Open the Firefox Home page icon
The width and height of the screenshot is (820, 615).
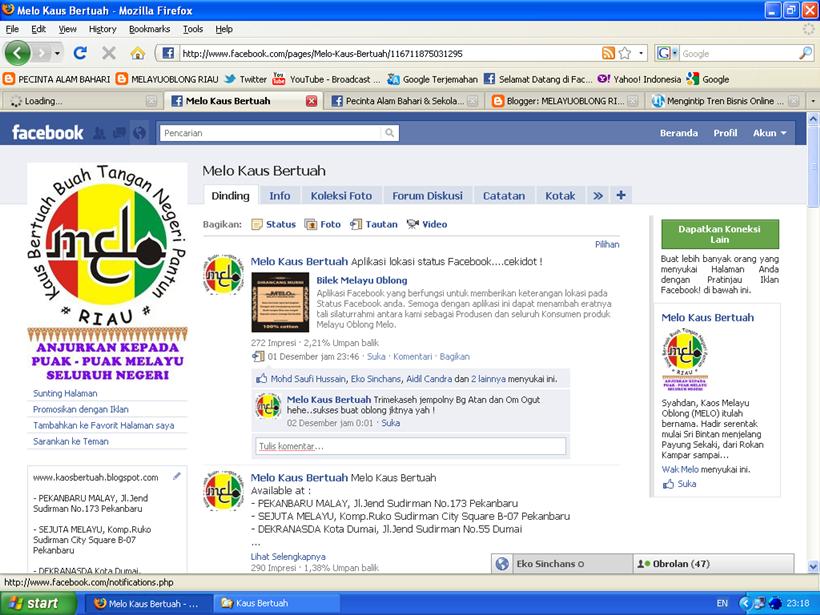138,53
